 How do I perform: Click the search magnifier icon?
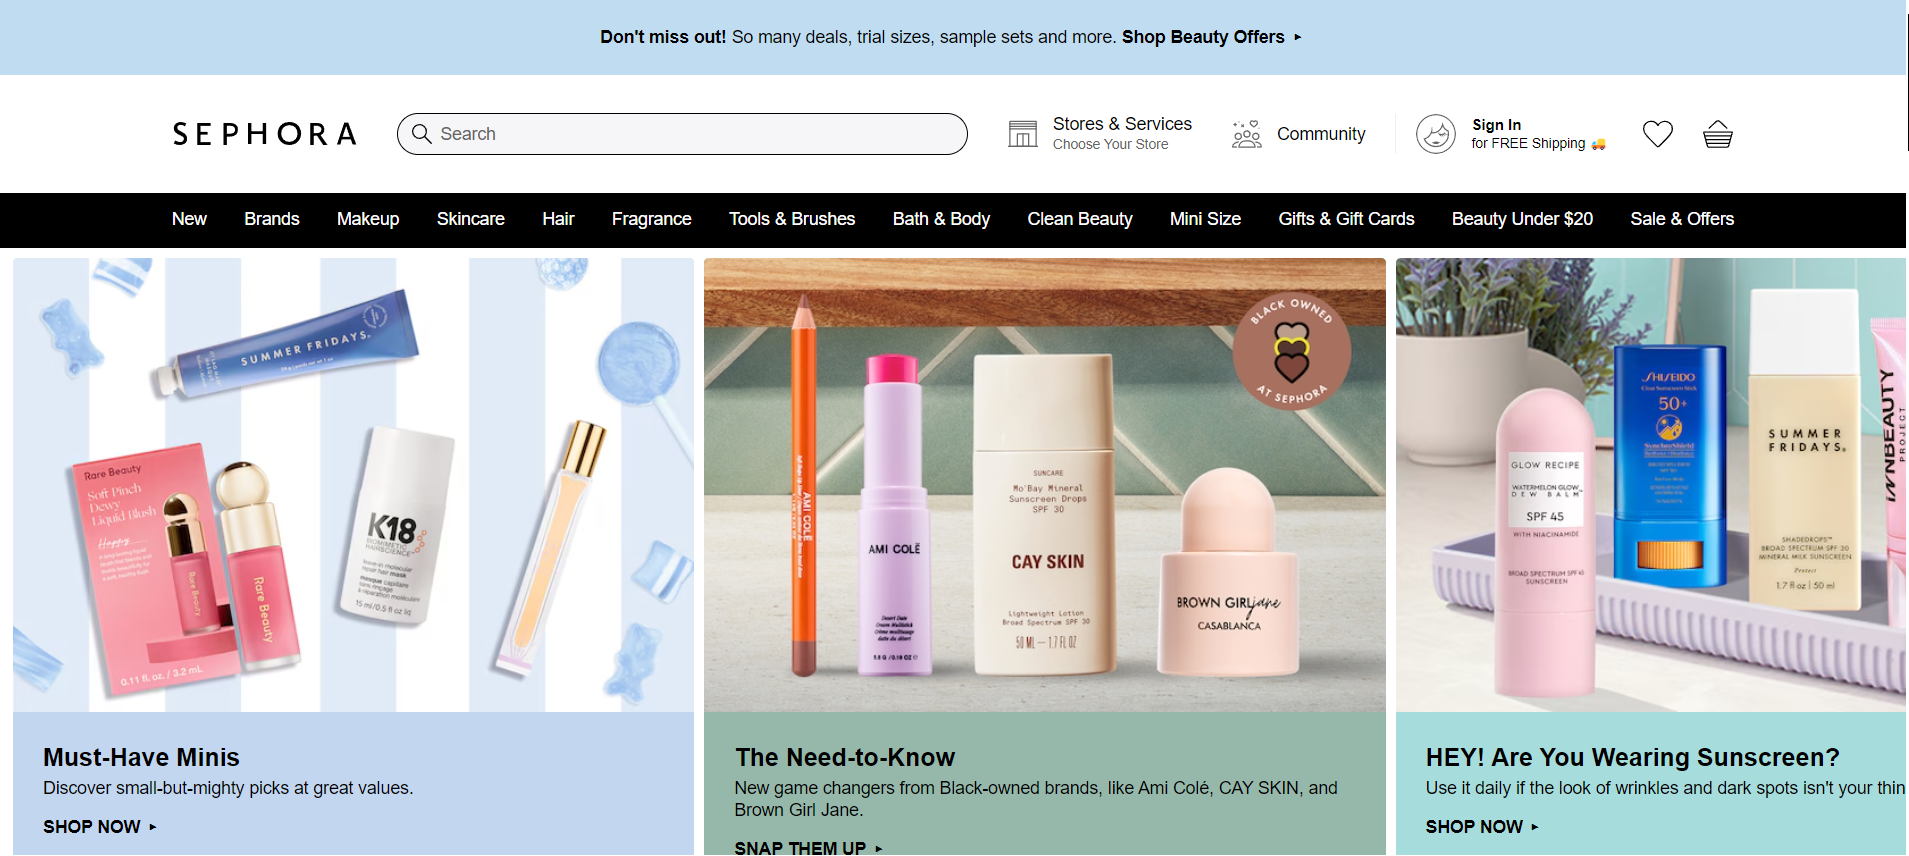point(422,134)
